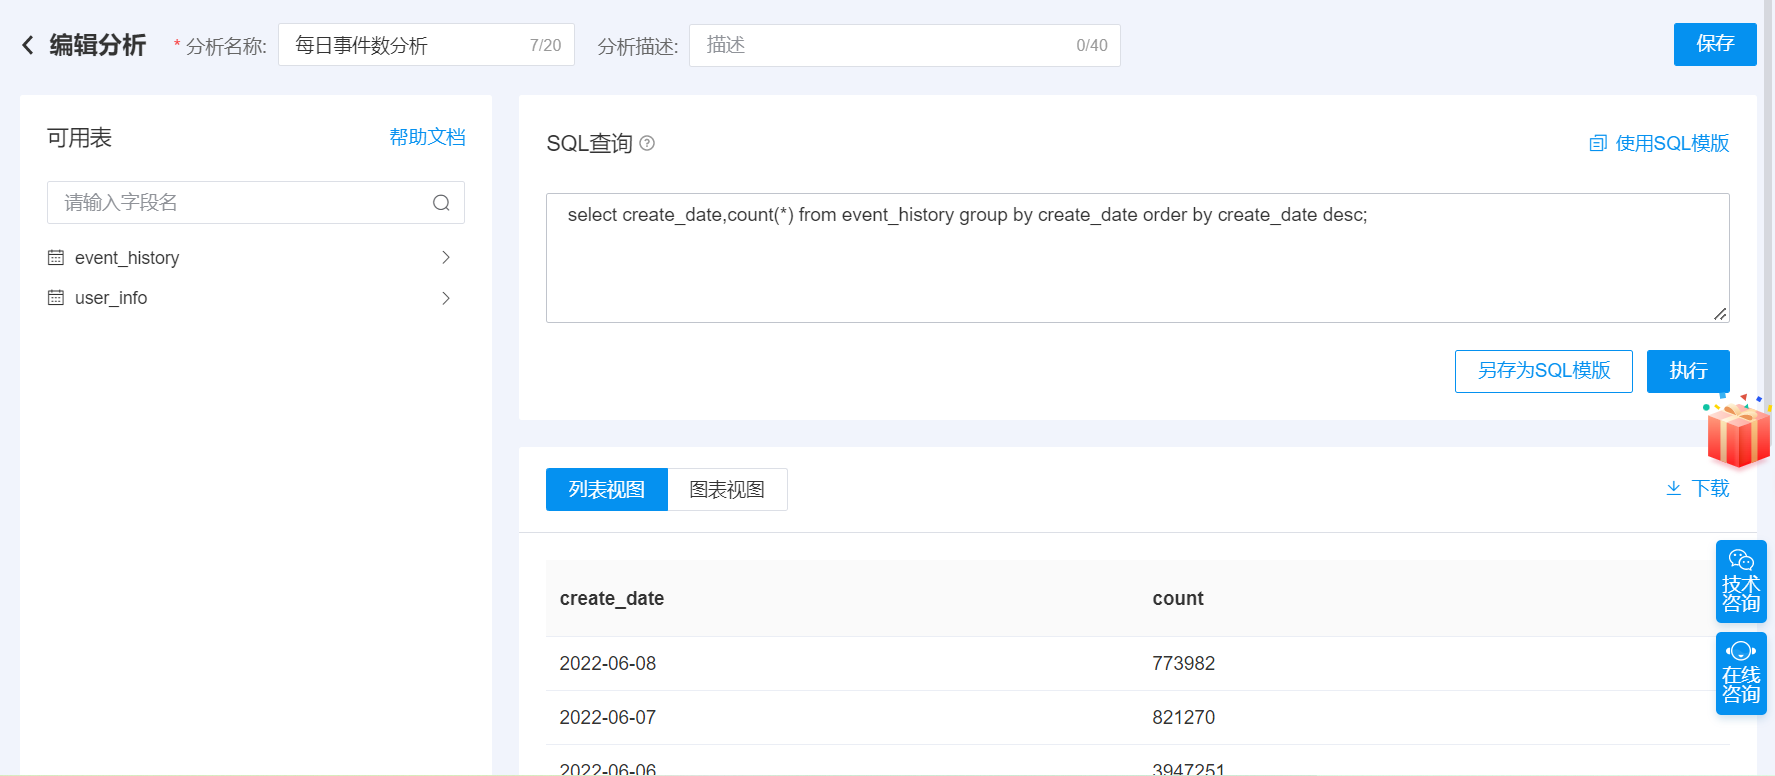Click the 保存 button

1715,44
